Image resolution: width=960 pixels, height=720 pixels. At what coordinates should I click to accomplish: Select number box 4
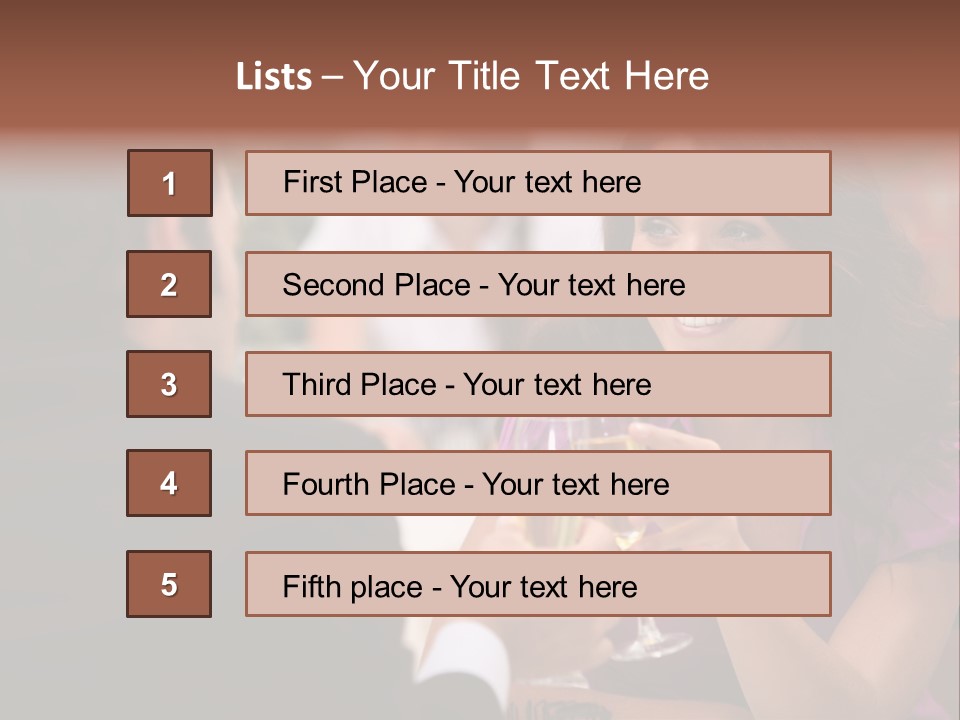click(169, 483)
